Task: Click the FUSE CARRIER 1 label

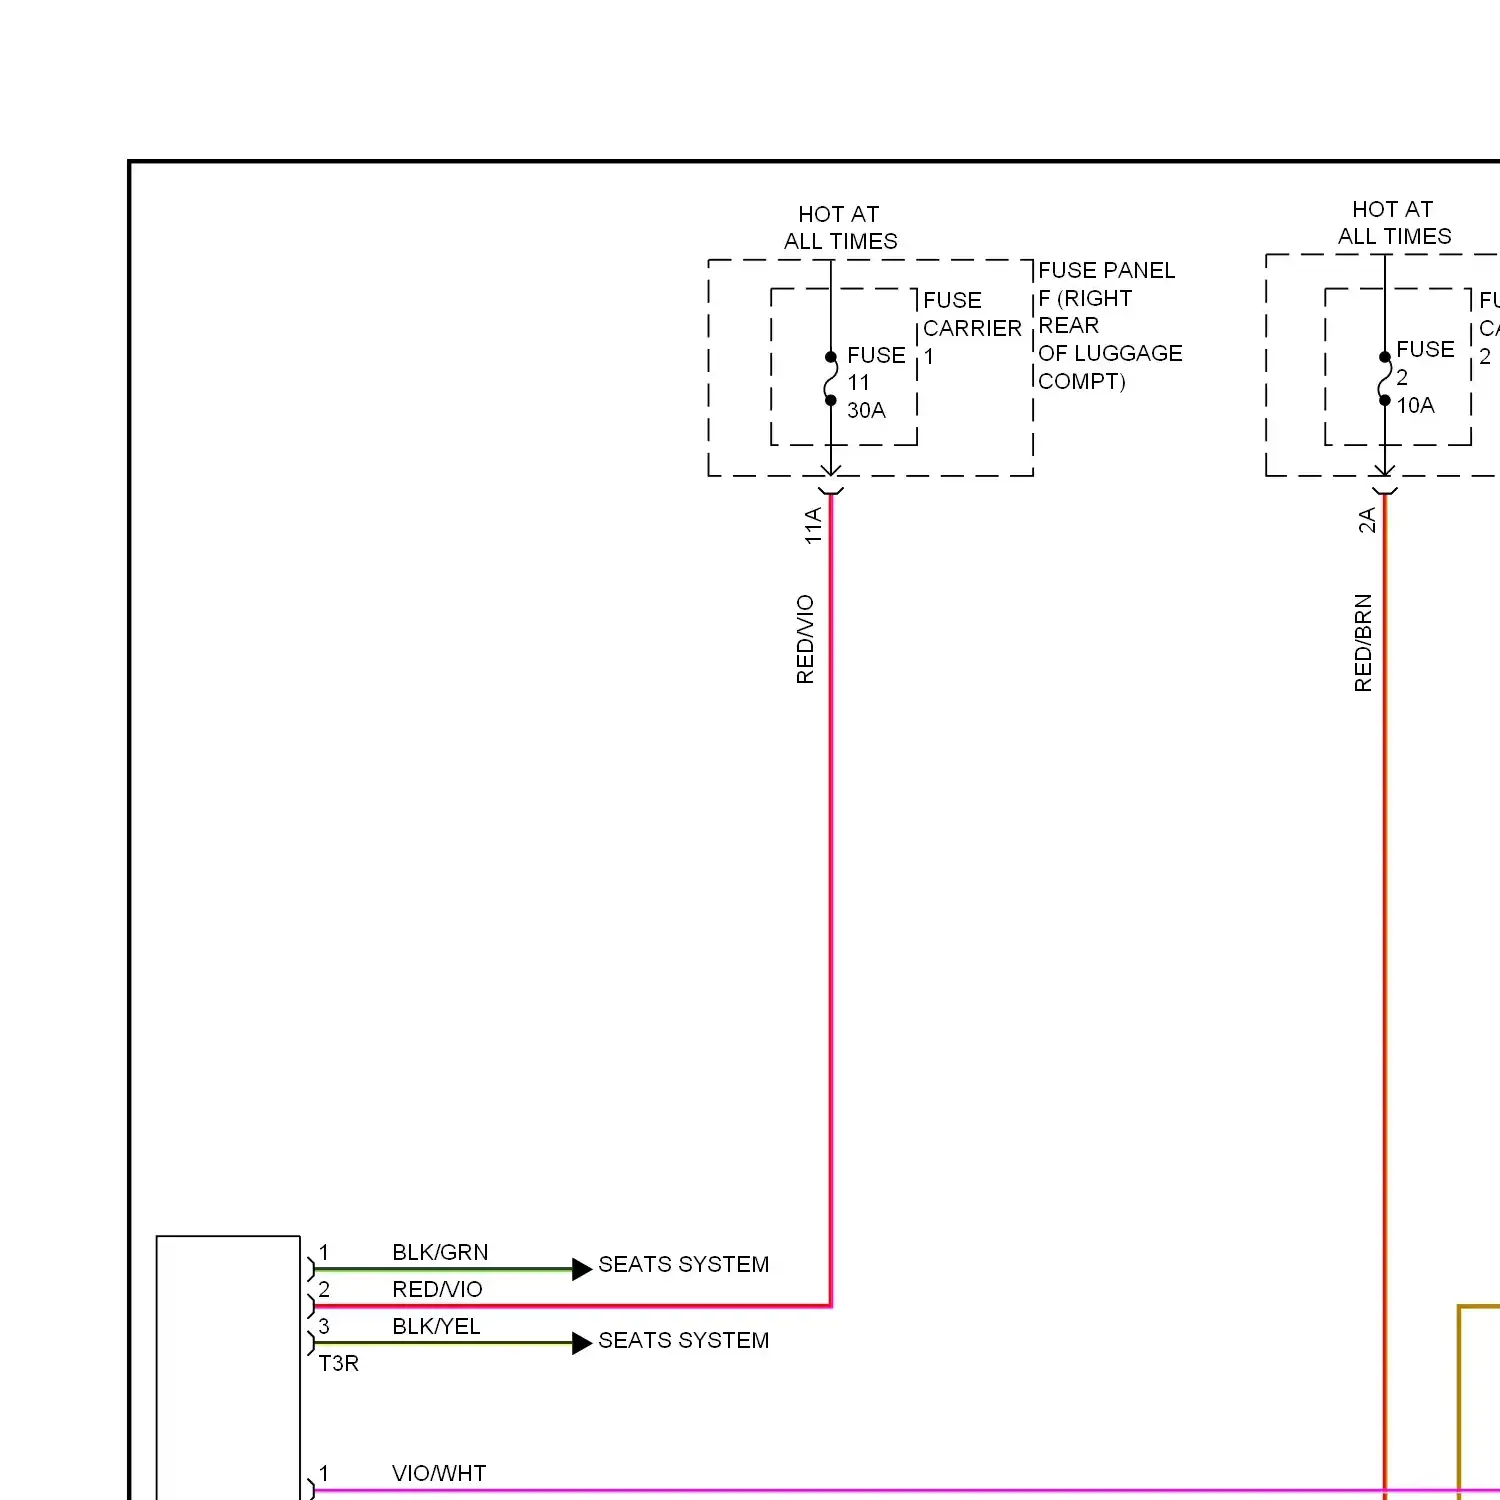Action: click(x=972, y=328)
